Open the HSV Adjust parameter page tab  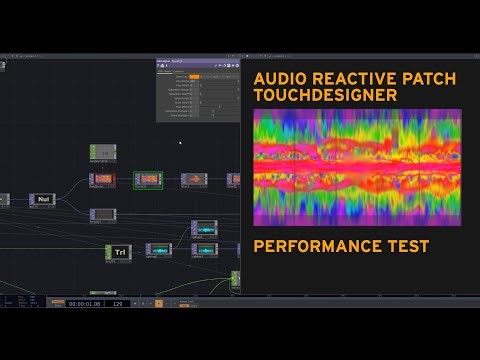coord(164,71)
